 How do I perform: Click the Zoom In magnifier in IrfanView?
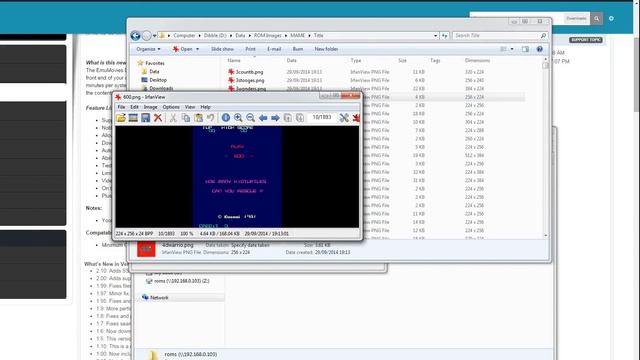[x=238, y=118]
